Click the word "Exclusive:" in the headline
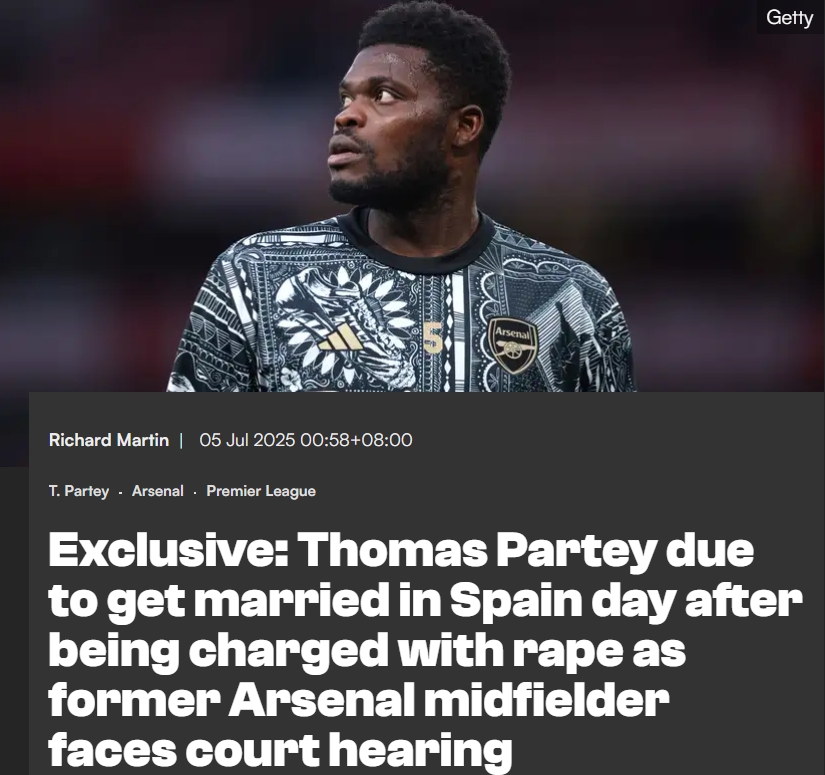The height and width of the screenshot is (775, 825). [165, 551]
